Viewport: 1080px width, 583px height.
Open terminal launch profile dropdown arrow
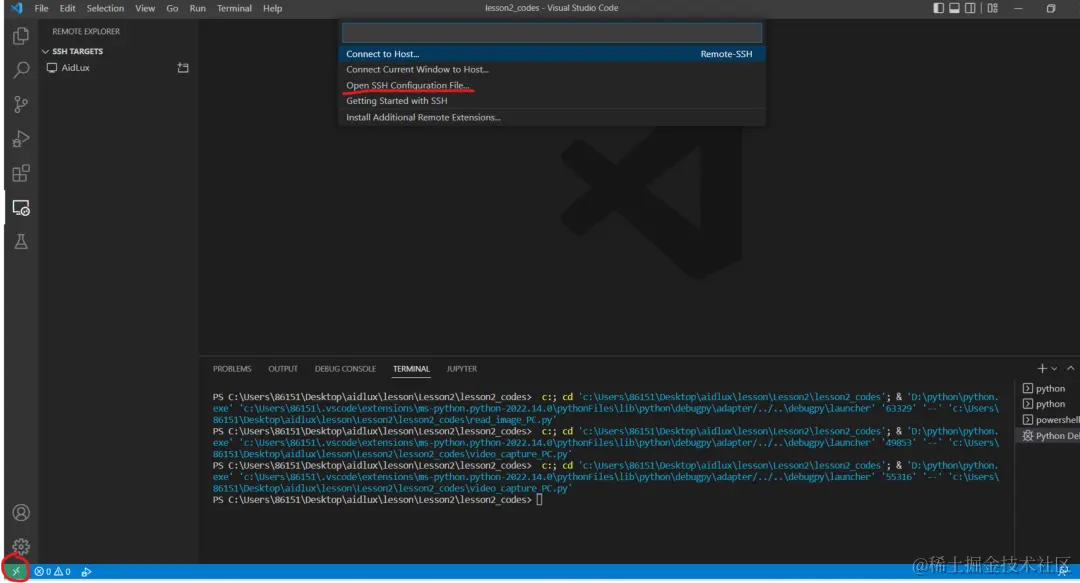click(x=1054, y=369)
